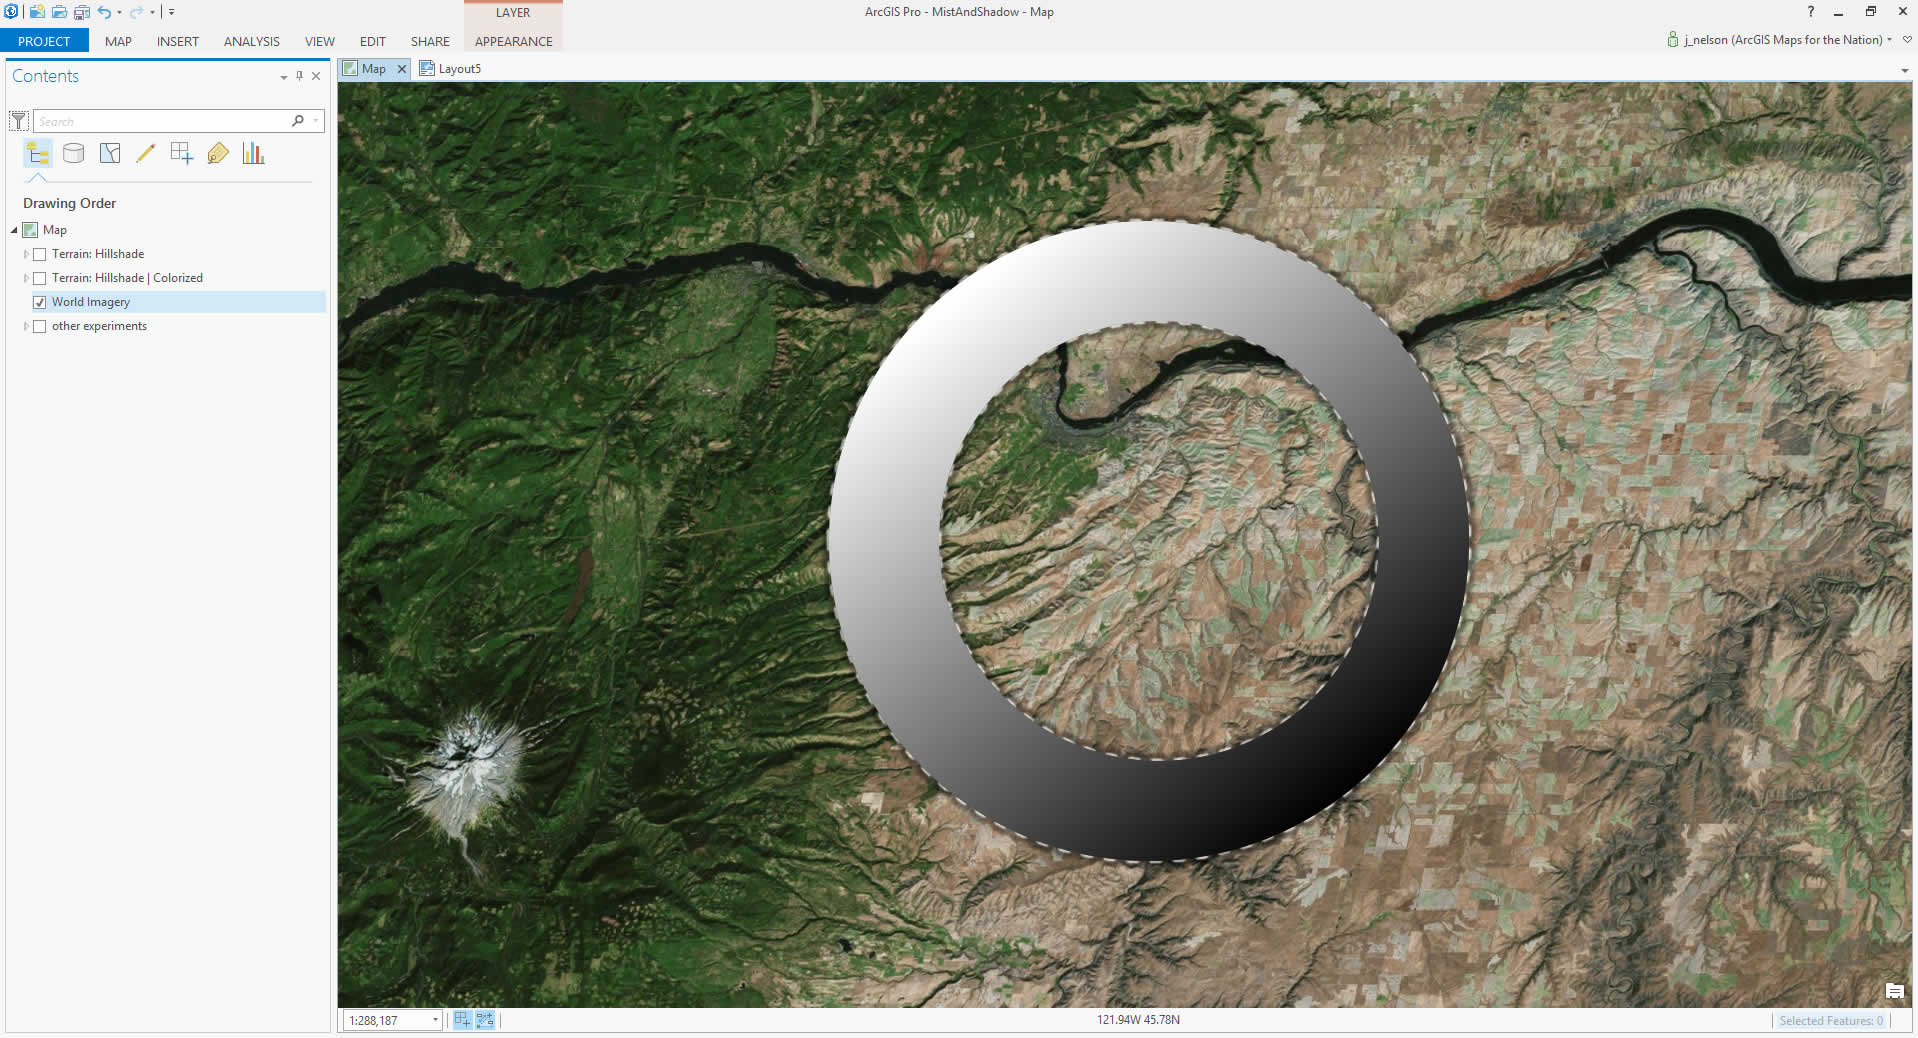This screenshot has height=1038, width=1918.
Task: Click the Undo arrow icon
Action: [x=104, y=12]
